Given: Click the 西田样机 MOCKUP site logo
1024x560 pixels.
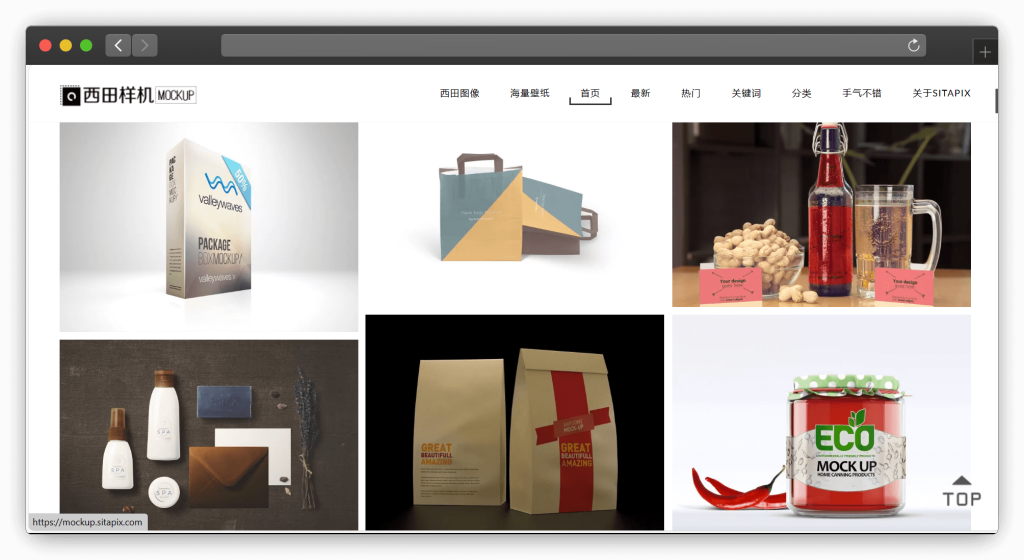Looking at the screenshot, I should pyautogui.click(x=128, y=95).
